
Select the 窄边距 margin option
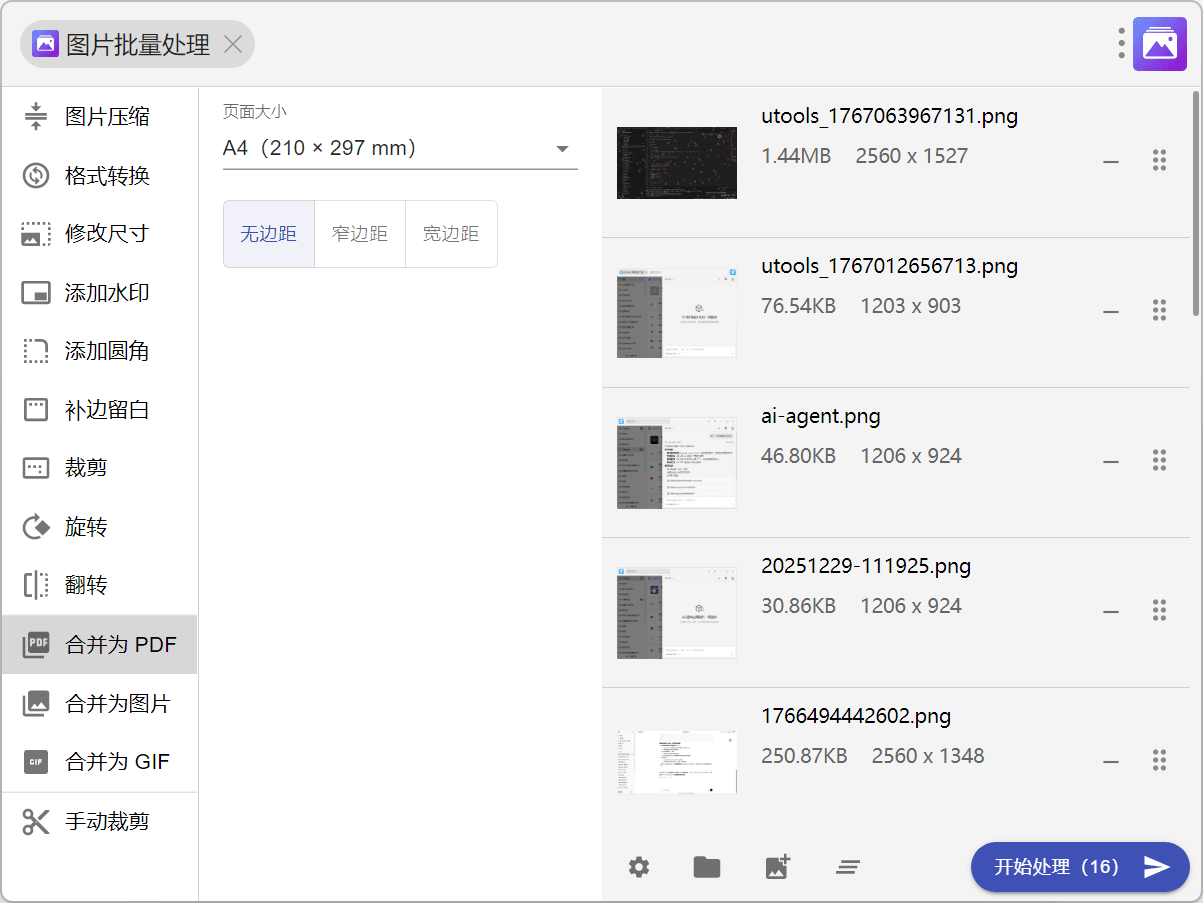(360, 234)
